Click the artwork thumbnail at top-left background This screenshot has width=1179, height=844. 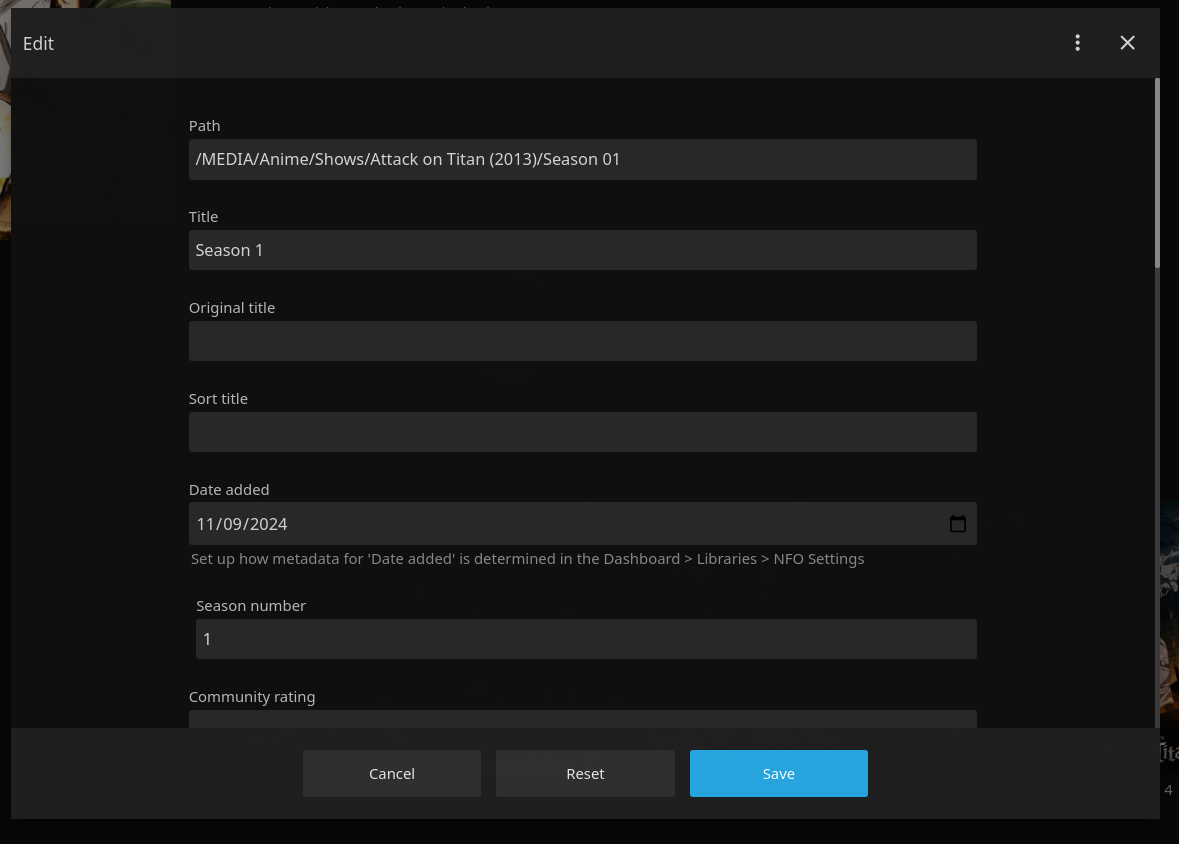click(x=5, y=120)
